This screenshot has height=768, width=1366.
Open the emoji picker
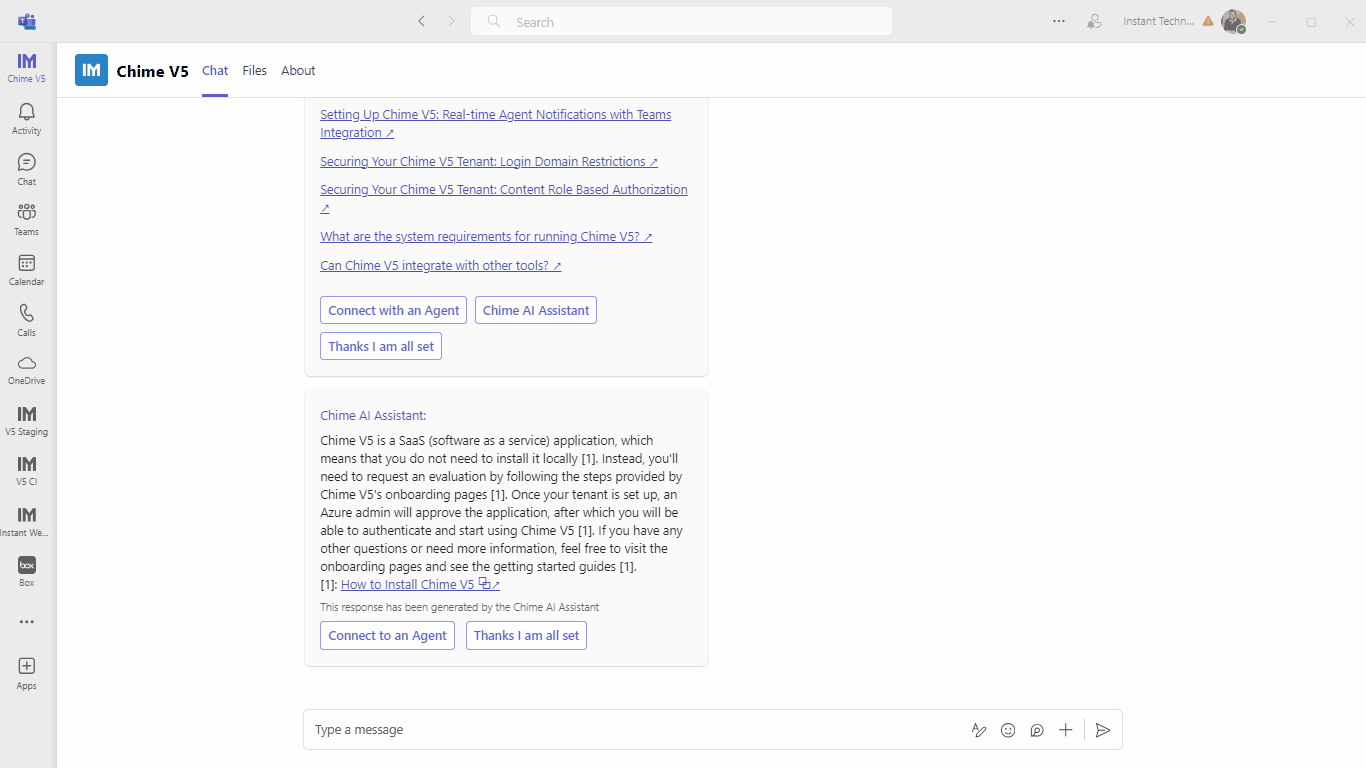(1008, 730)
